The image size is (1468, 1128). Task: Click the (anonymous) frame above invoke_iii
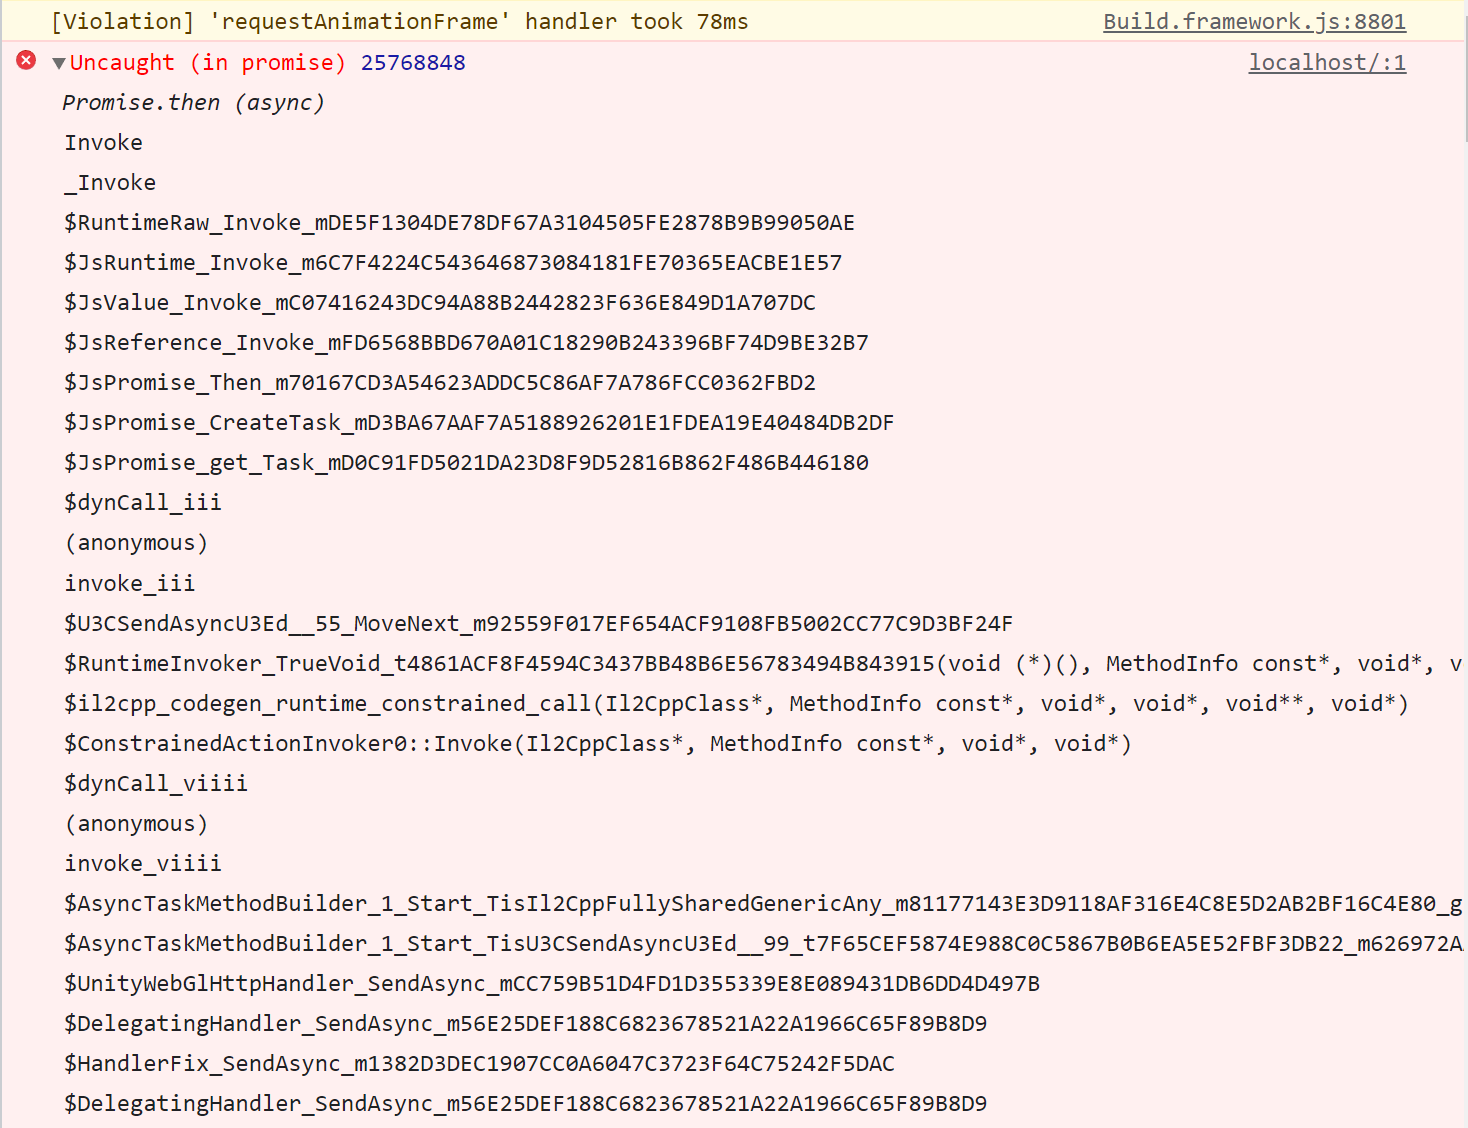136,543
